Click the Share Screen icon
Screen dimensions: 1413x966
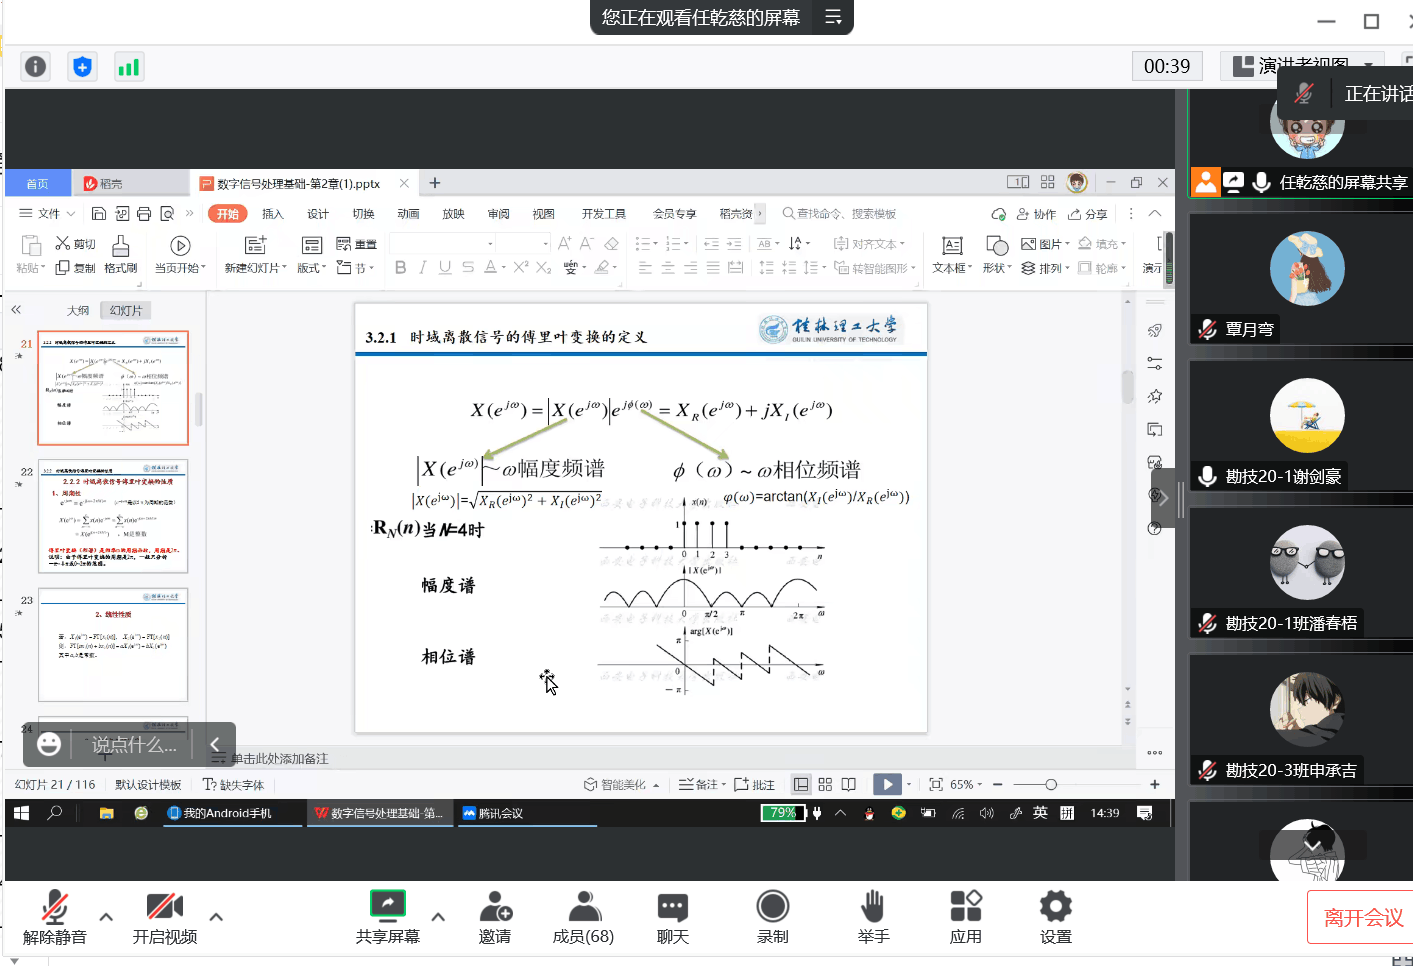(x=387, y=906)
